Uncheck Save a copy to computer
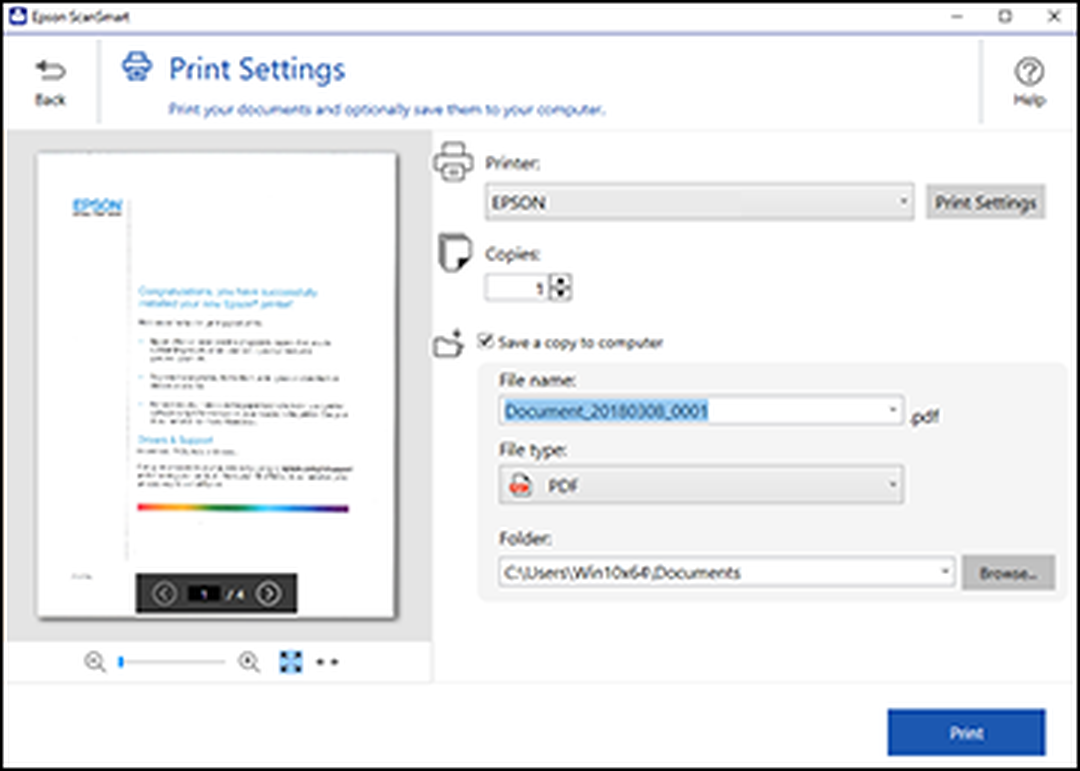Viewport: 1080px width, 771px height. (x=486, y=340)
